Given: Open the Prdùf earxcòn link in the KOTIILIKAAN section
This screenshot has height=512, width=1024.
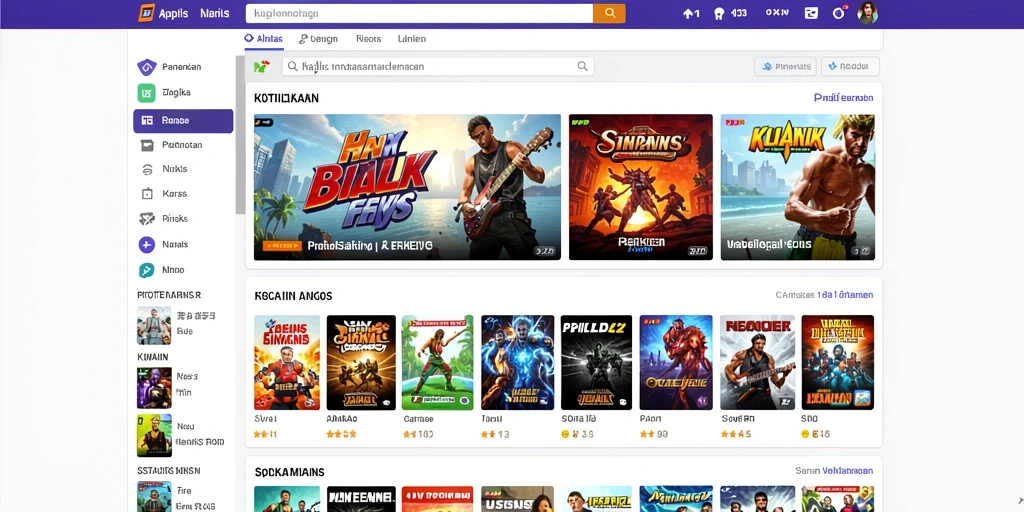Looking at the screenshot, I should (843, 98).
